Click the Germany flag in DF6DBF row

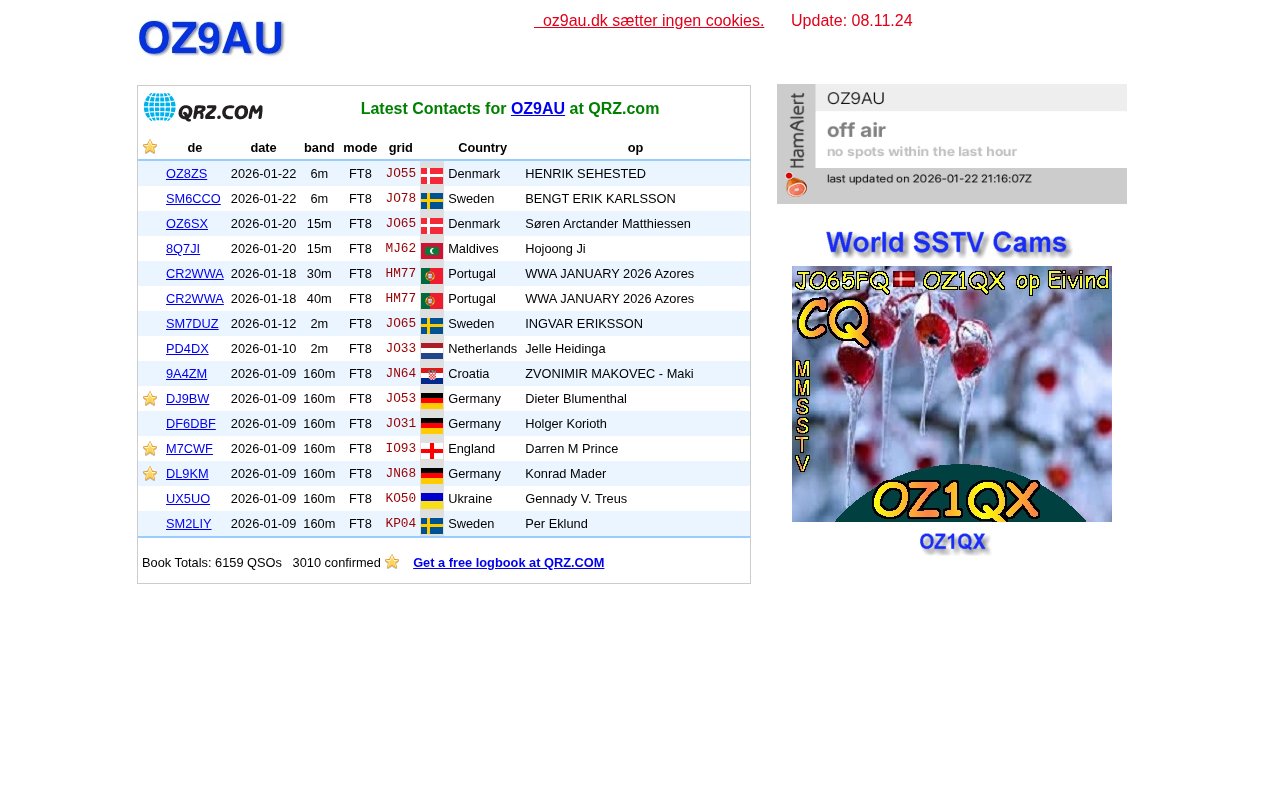[432, 425]
